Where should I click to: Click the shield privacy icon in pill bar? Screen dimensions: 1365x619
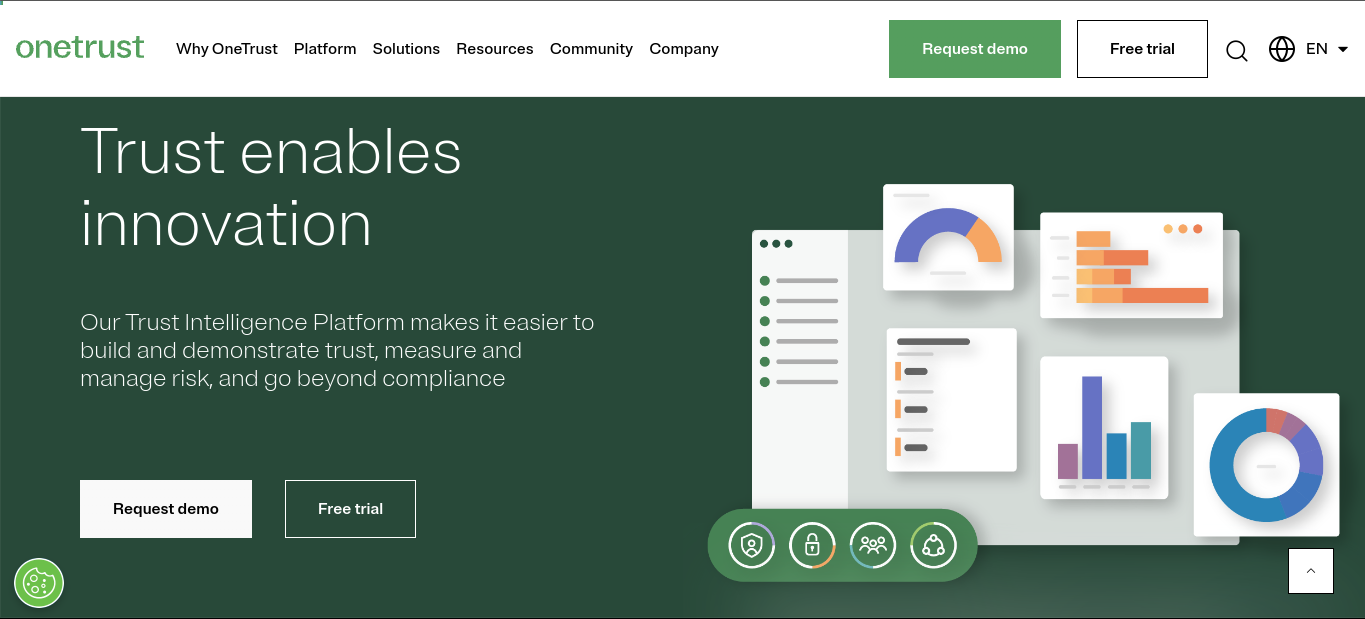[751, 545]
